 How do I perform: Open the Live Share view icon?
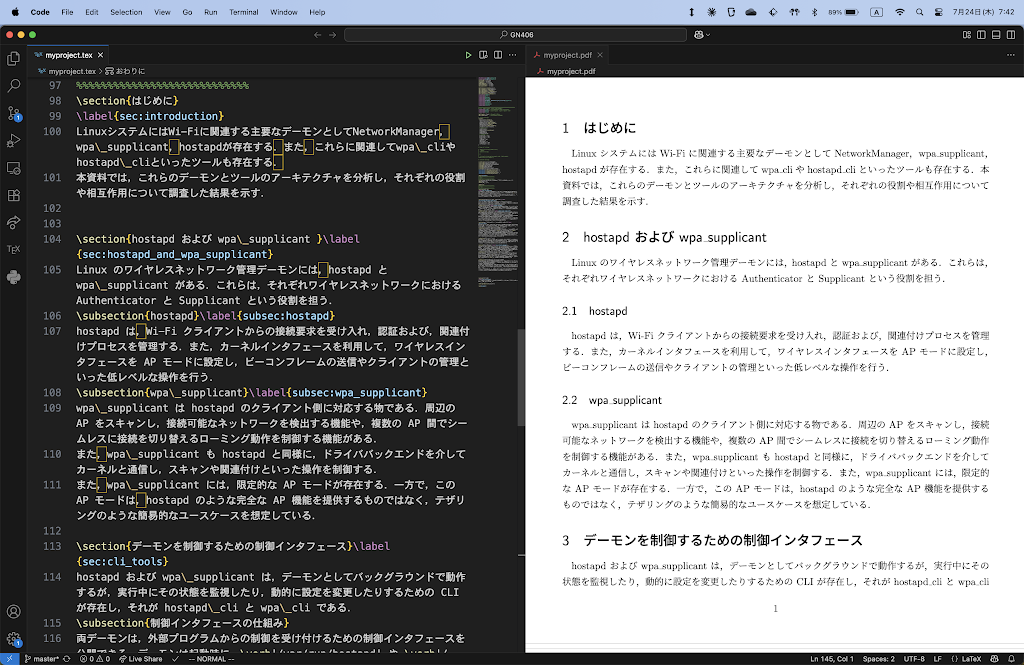(13, 223)
